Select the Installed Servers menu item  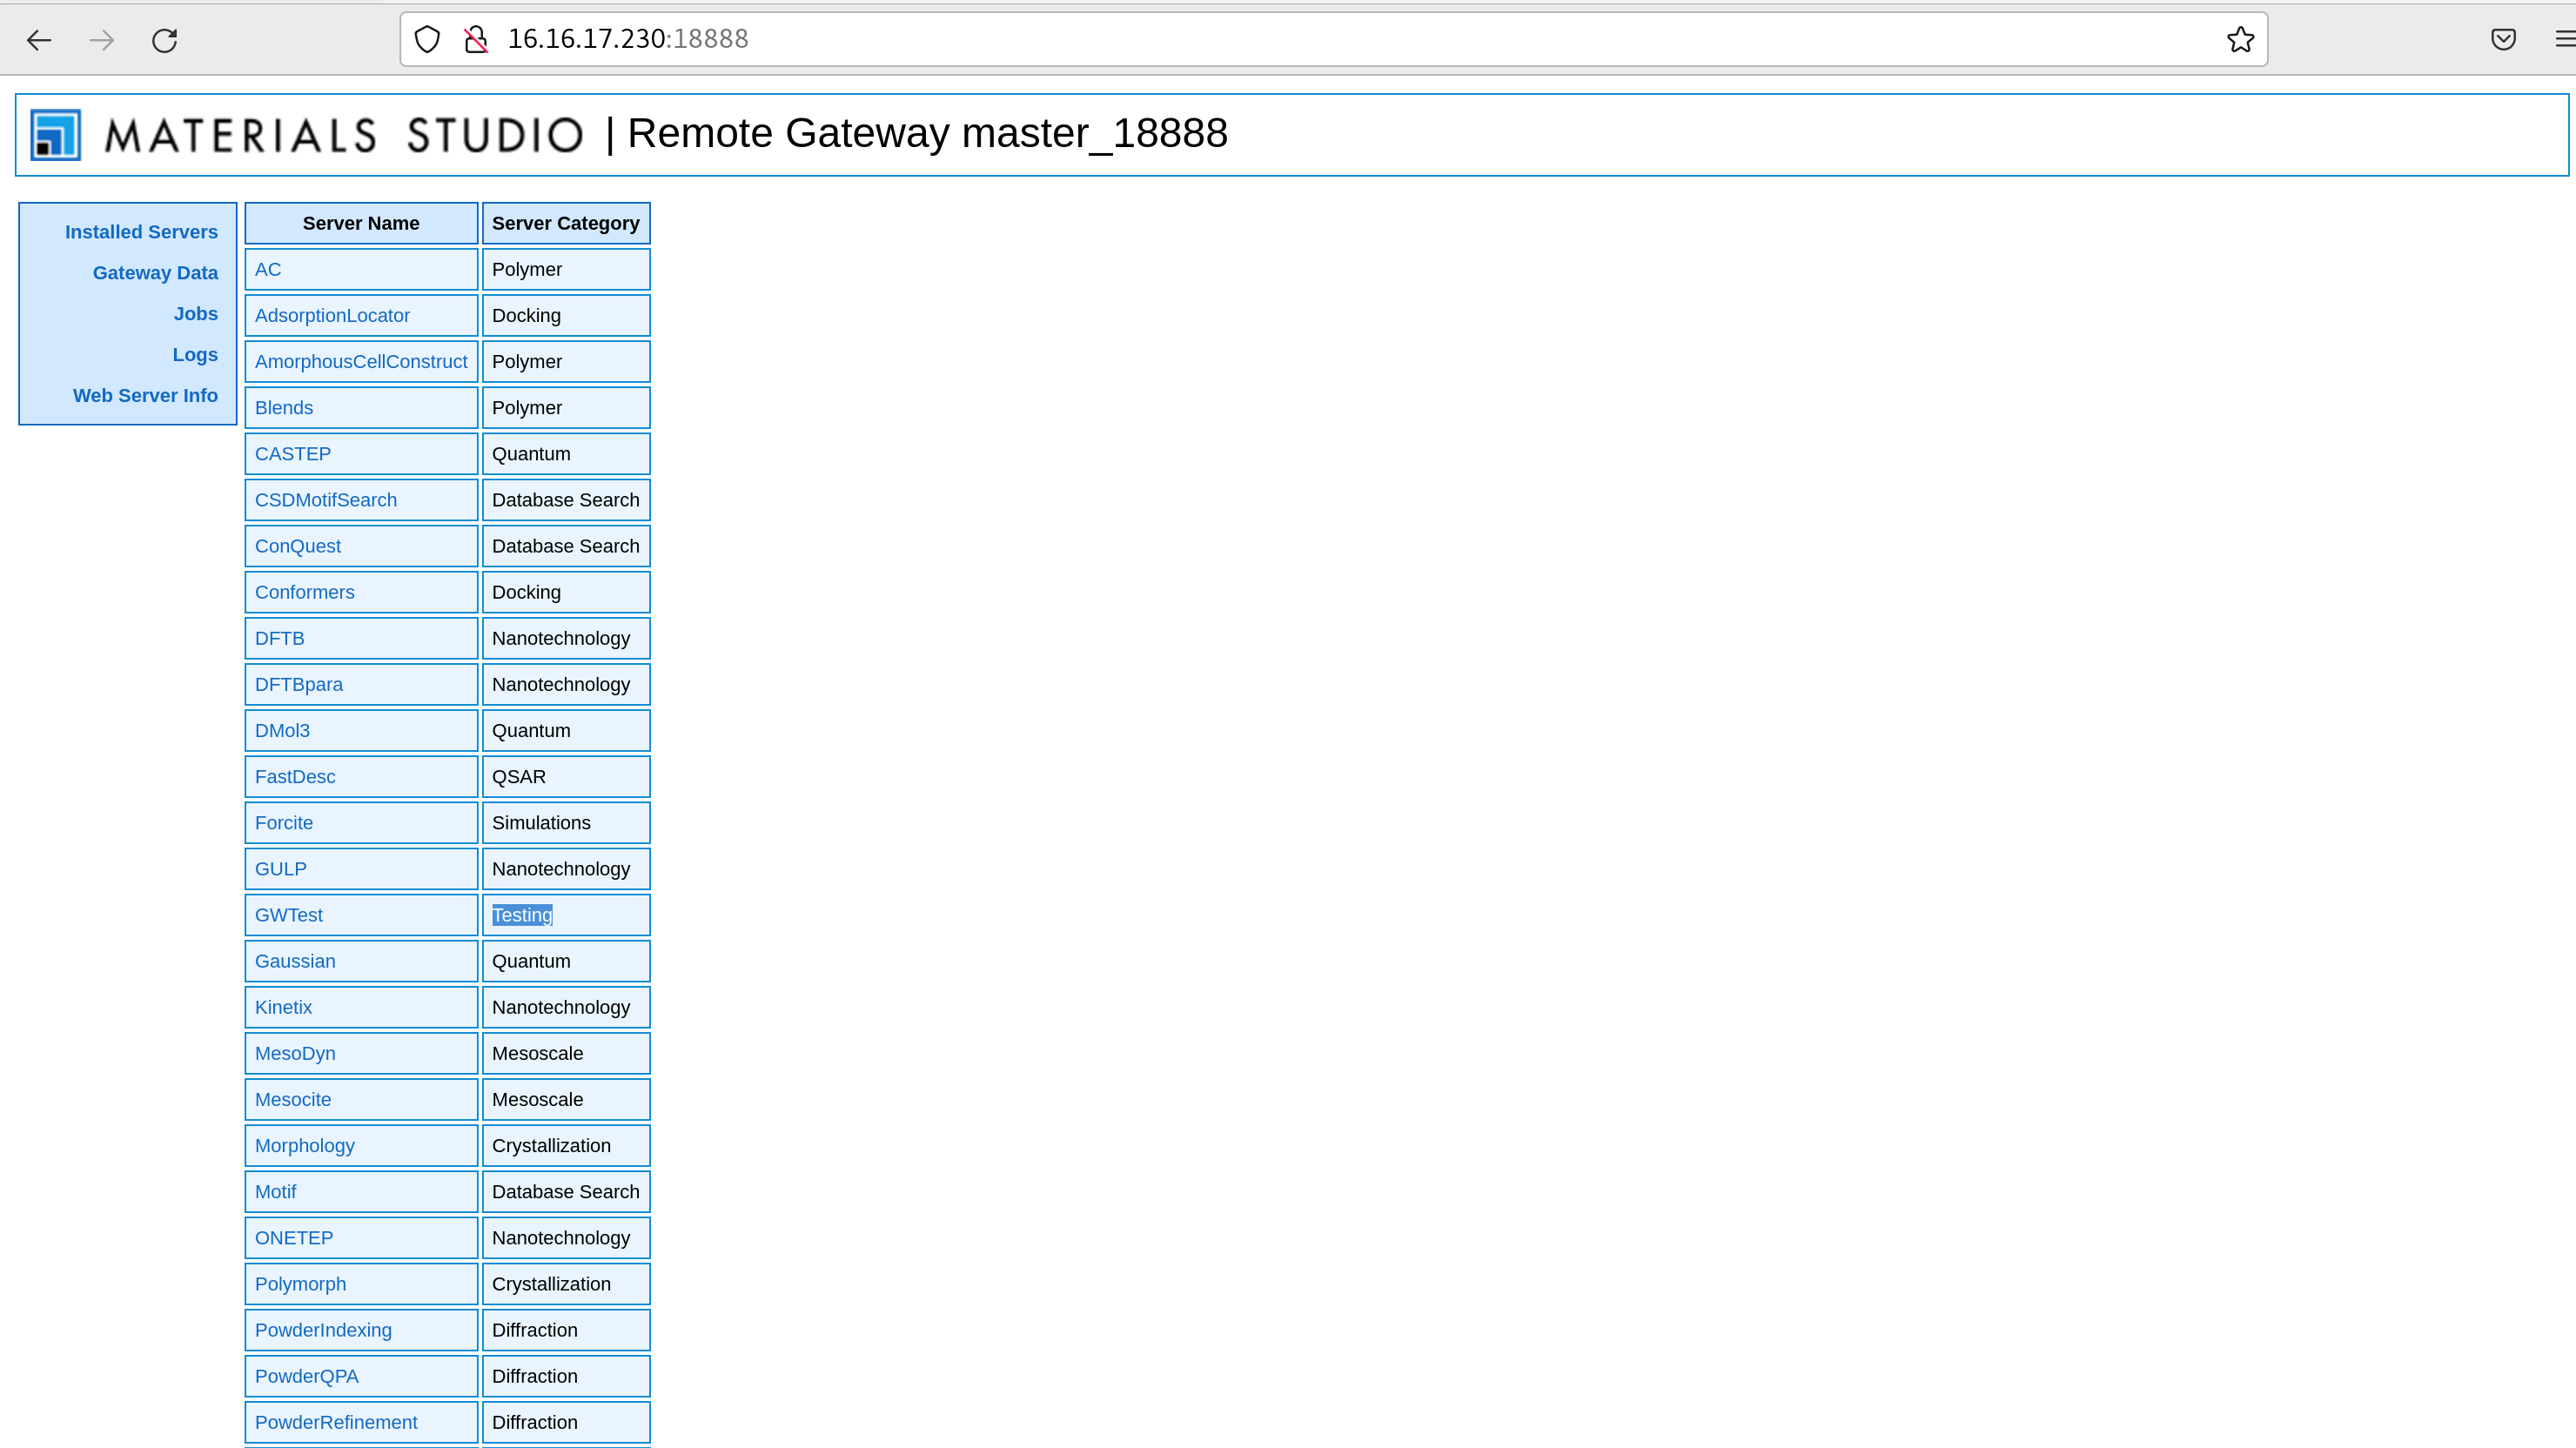[x=142, y=231]
